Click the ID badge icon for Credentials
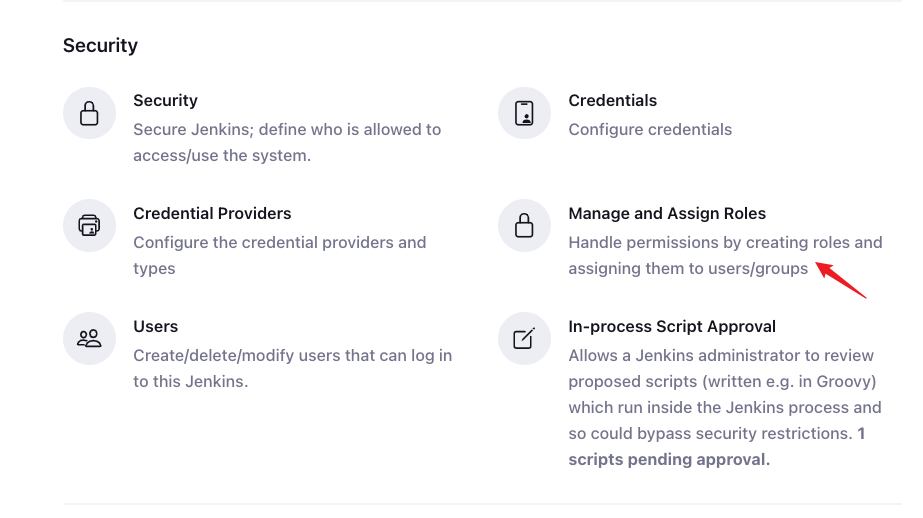Image resolution: width=923 pixels, height=518 pixels. click(x=524, y=113)
